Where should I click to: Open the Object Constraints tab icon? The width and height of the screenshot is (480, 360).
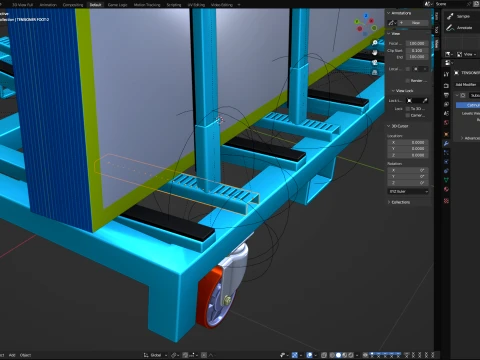pyautogui.click(x=446, y=171)
